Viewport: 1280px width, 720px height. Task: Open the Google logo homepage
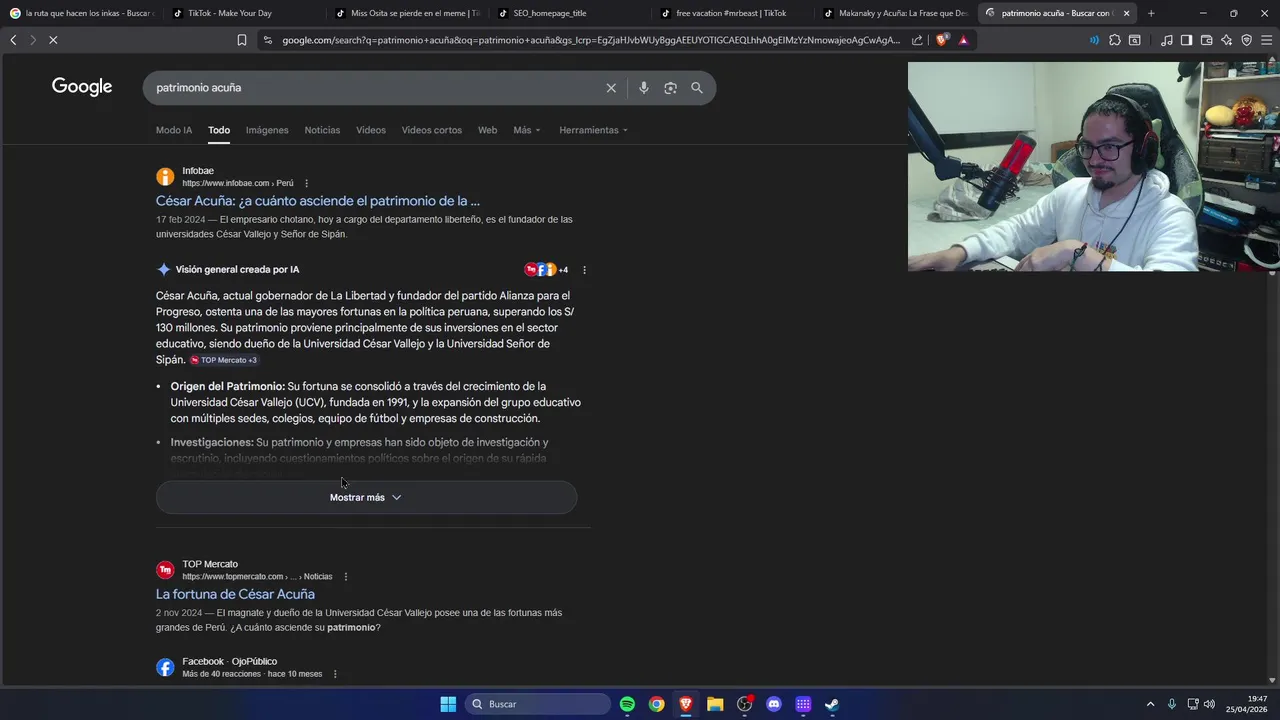82,87
